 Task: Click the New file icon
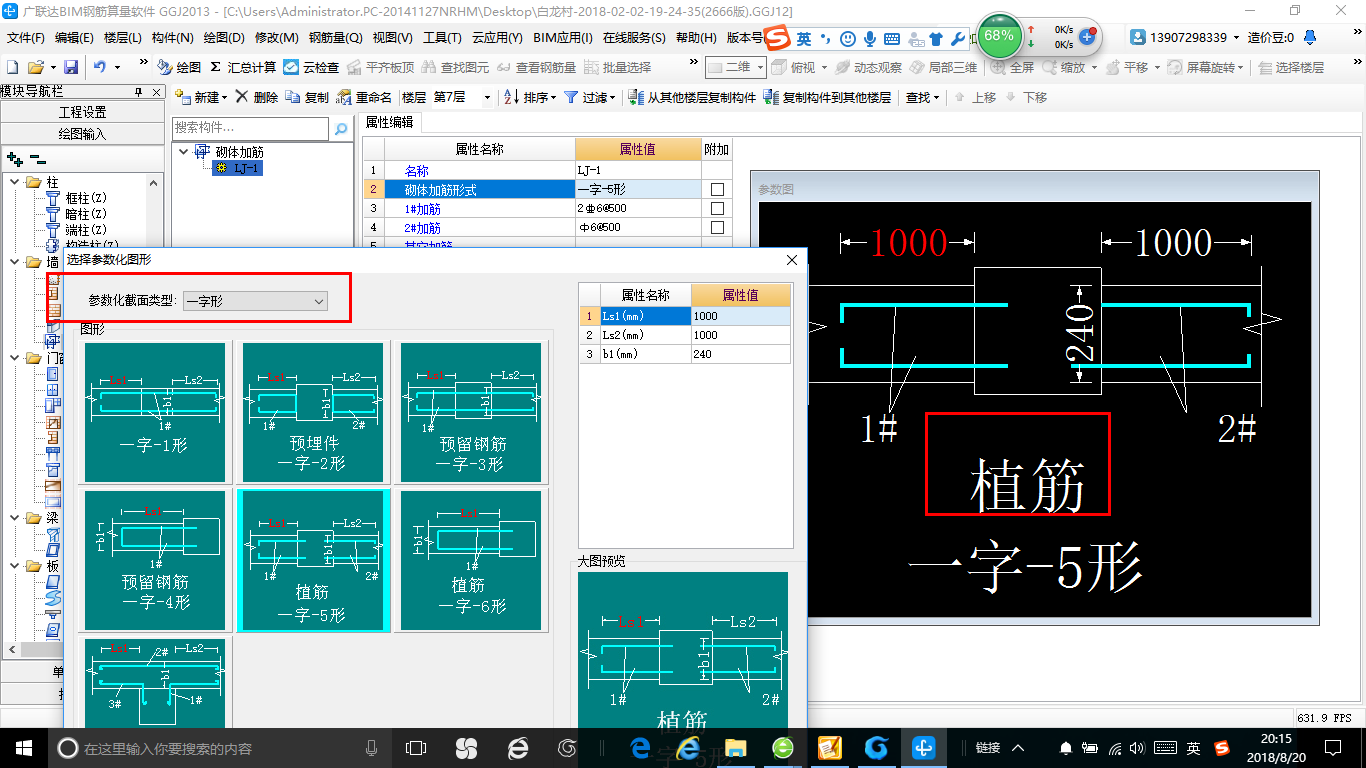coord(12,67)
